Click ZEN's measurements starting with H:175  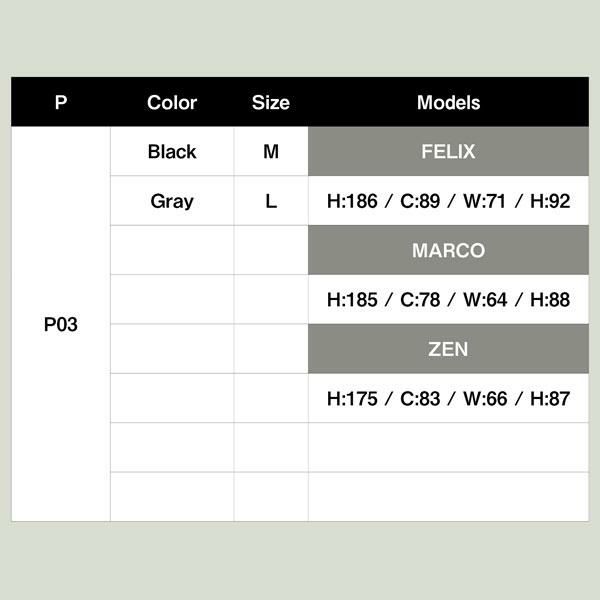tap(448, 398)
